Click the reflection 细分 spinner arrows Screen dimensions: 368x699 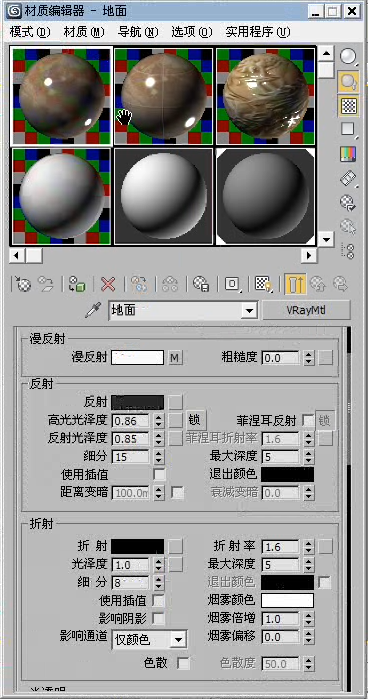point(159,456)
